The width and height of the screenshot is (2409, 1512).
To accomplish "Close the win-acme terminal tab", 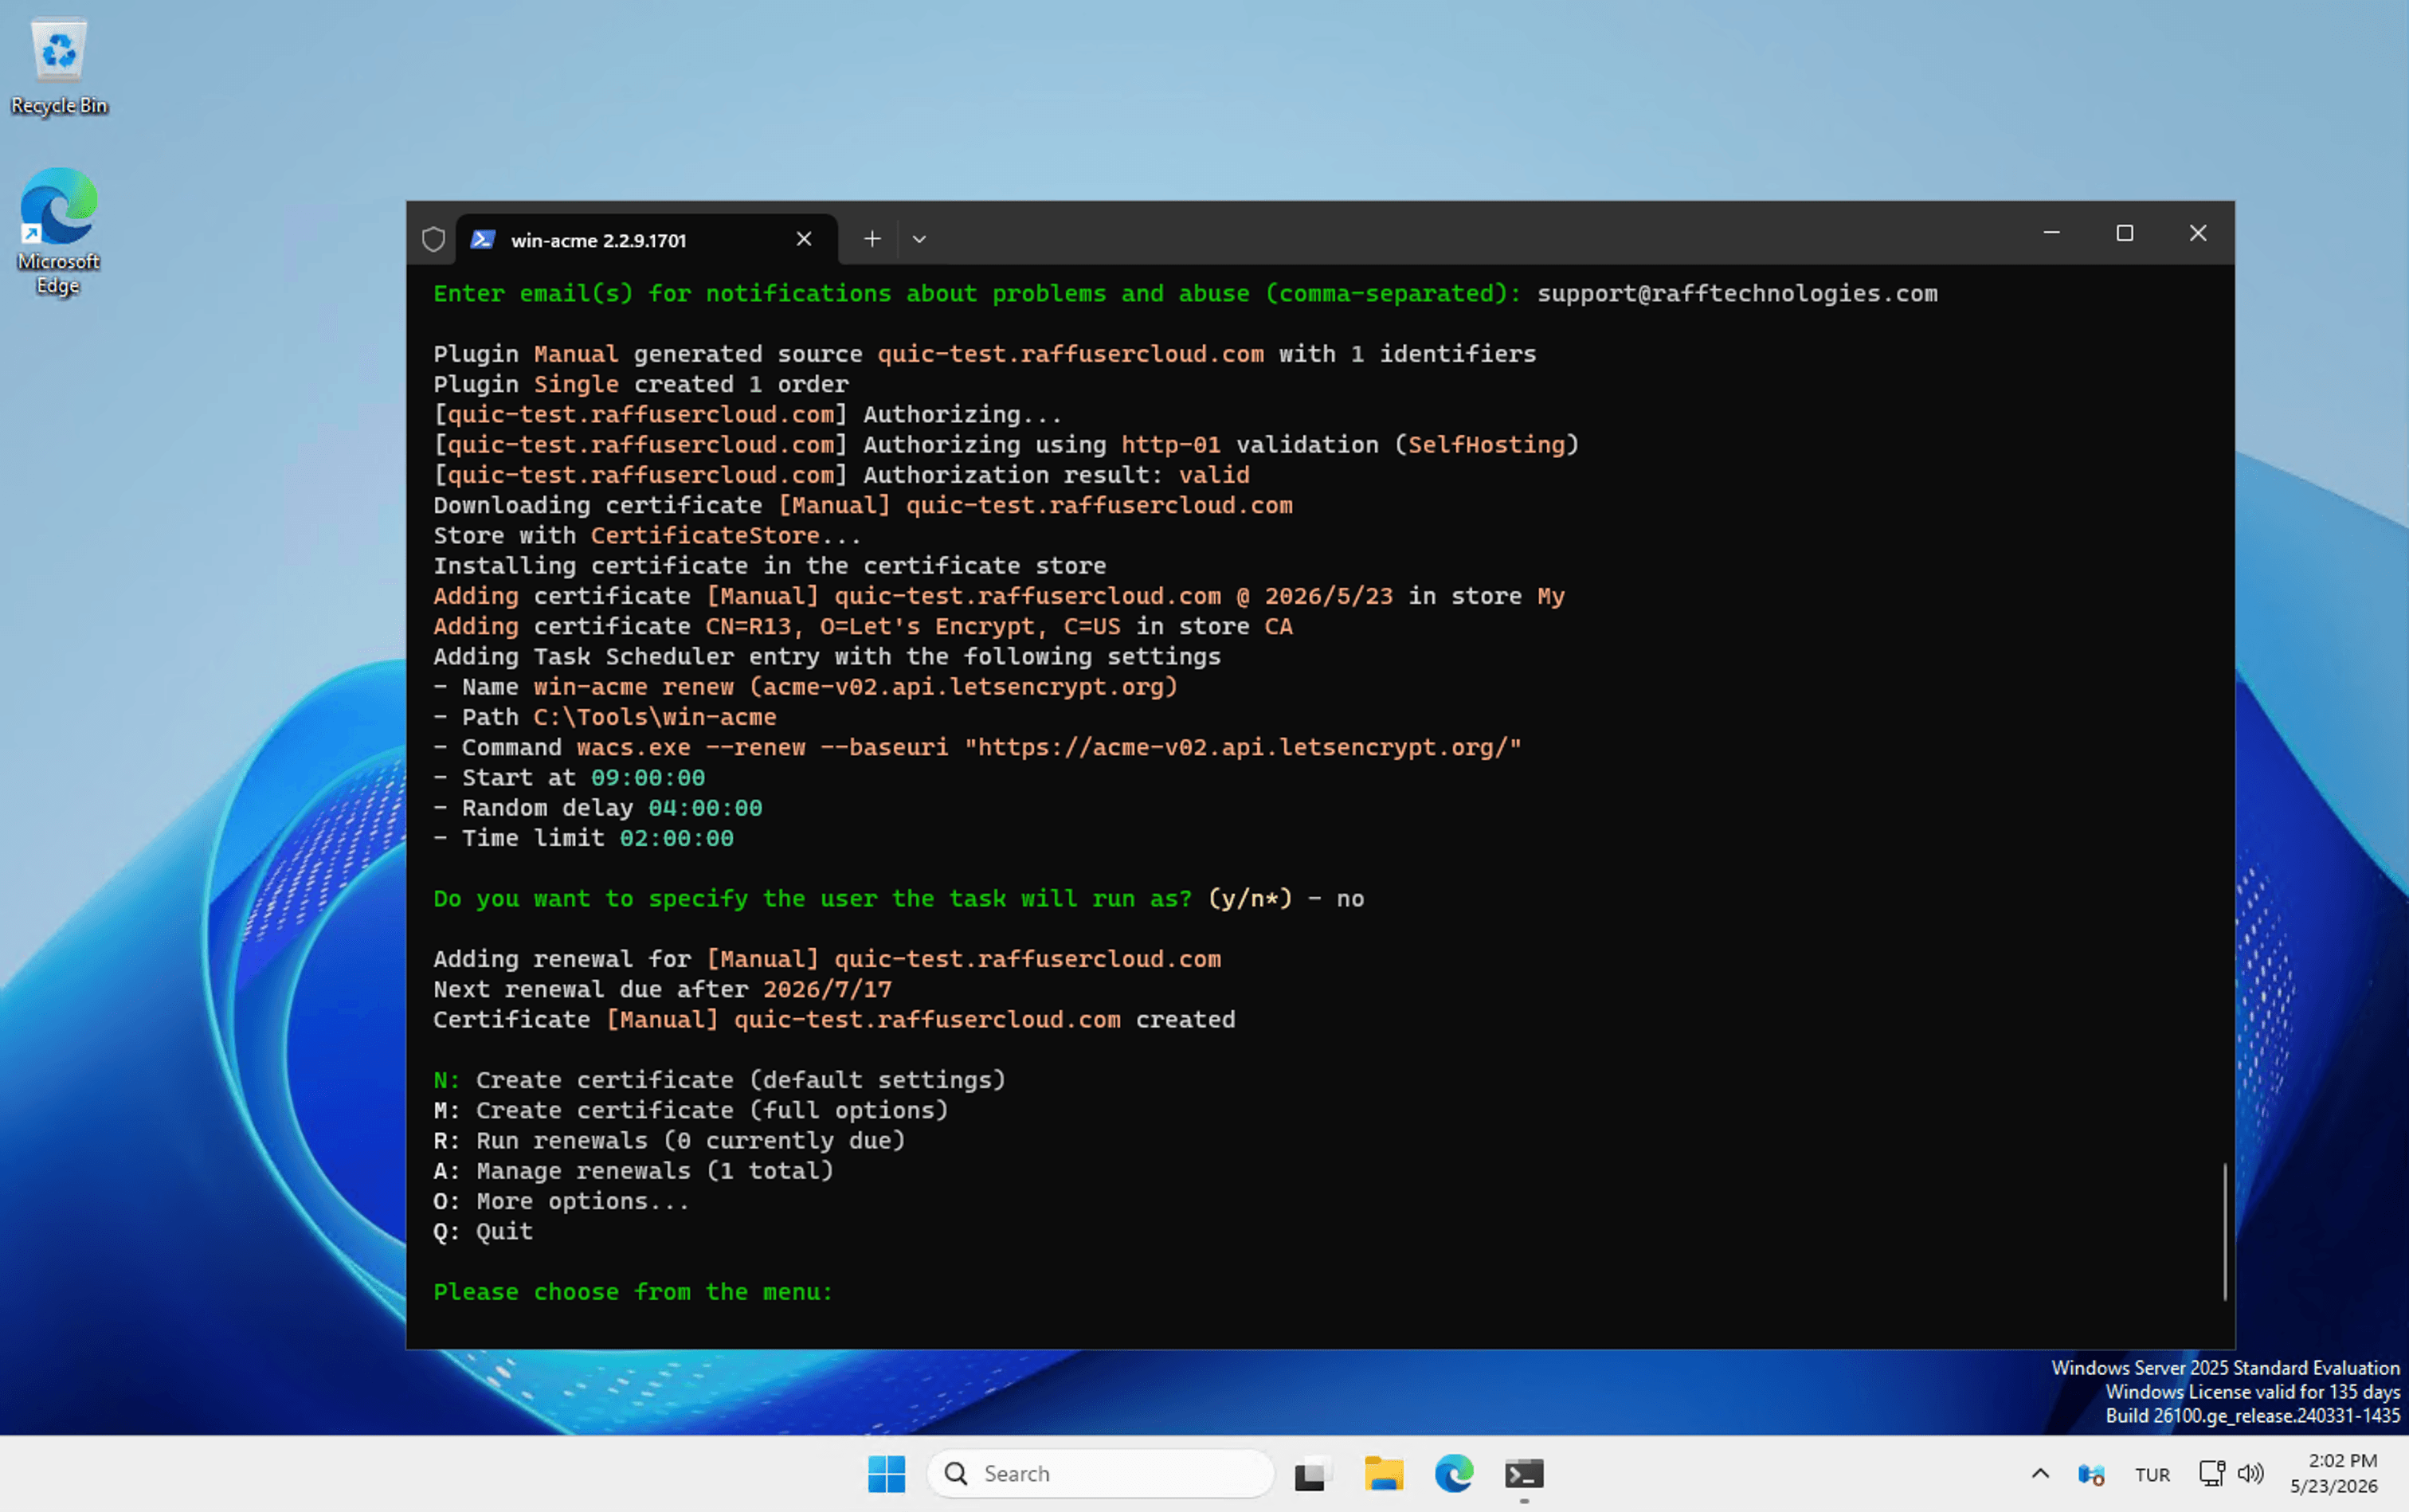I will pyautogui.click(x=803, y=239).
